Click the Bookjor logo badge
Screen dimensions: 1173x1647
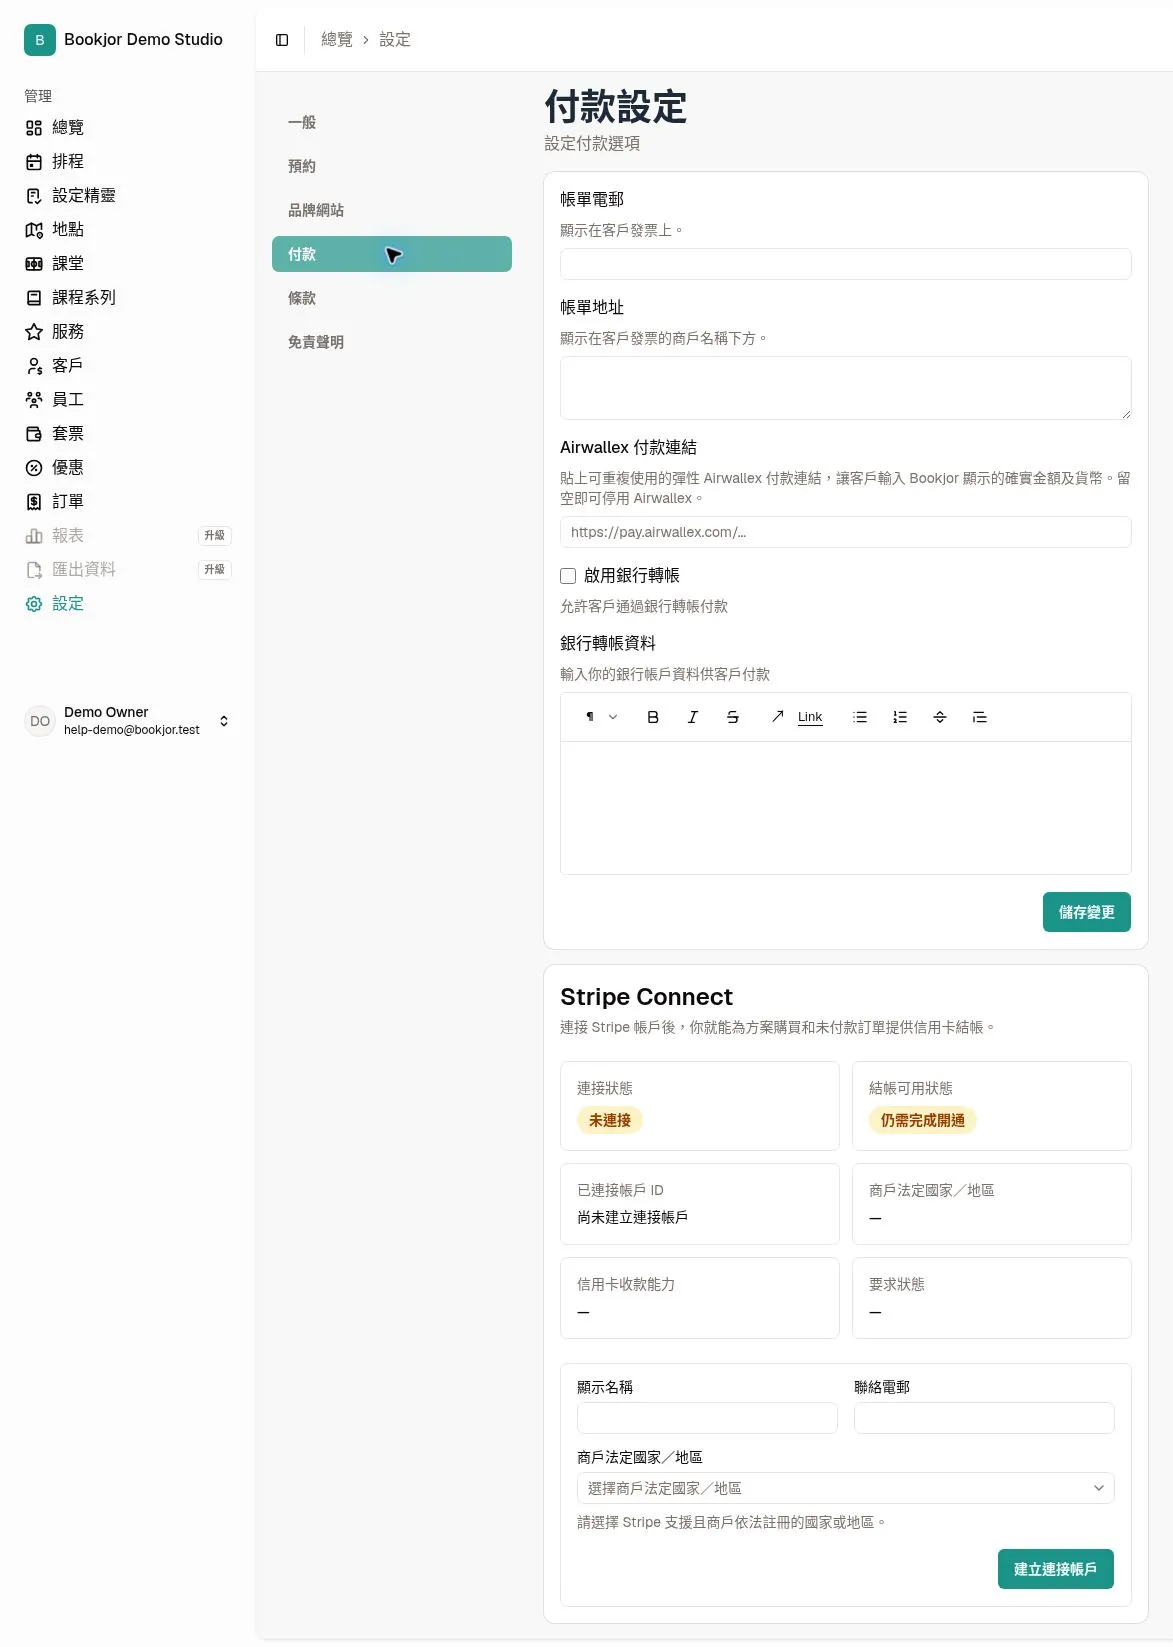click(40, 40)
